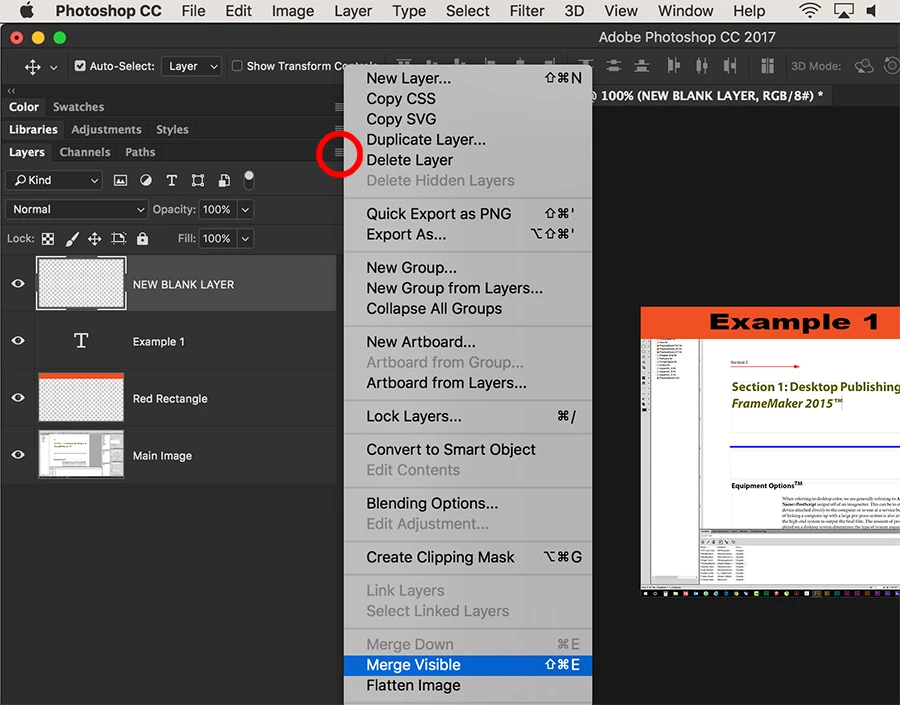Select the Main Image layer thumbnail

(x=81, y=454)
